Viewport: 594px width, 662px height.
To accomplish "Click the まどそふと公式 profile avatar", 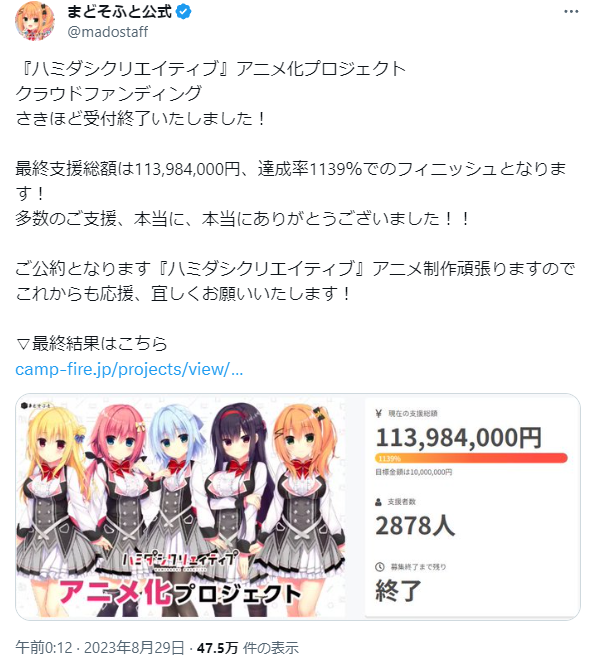I will (x=35, y=21).
